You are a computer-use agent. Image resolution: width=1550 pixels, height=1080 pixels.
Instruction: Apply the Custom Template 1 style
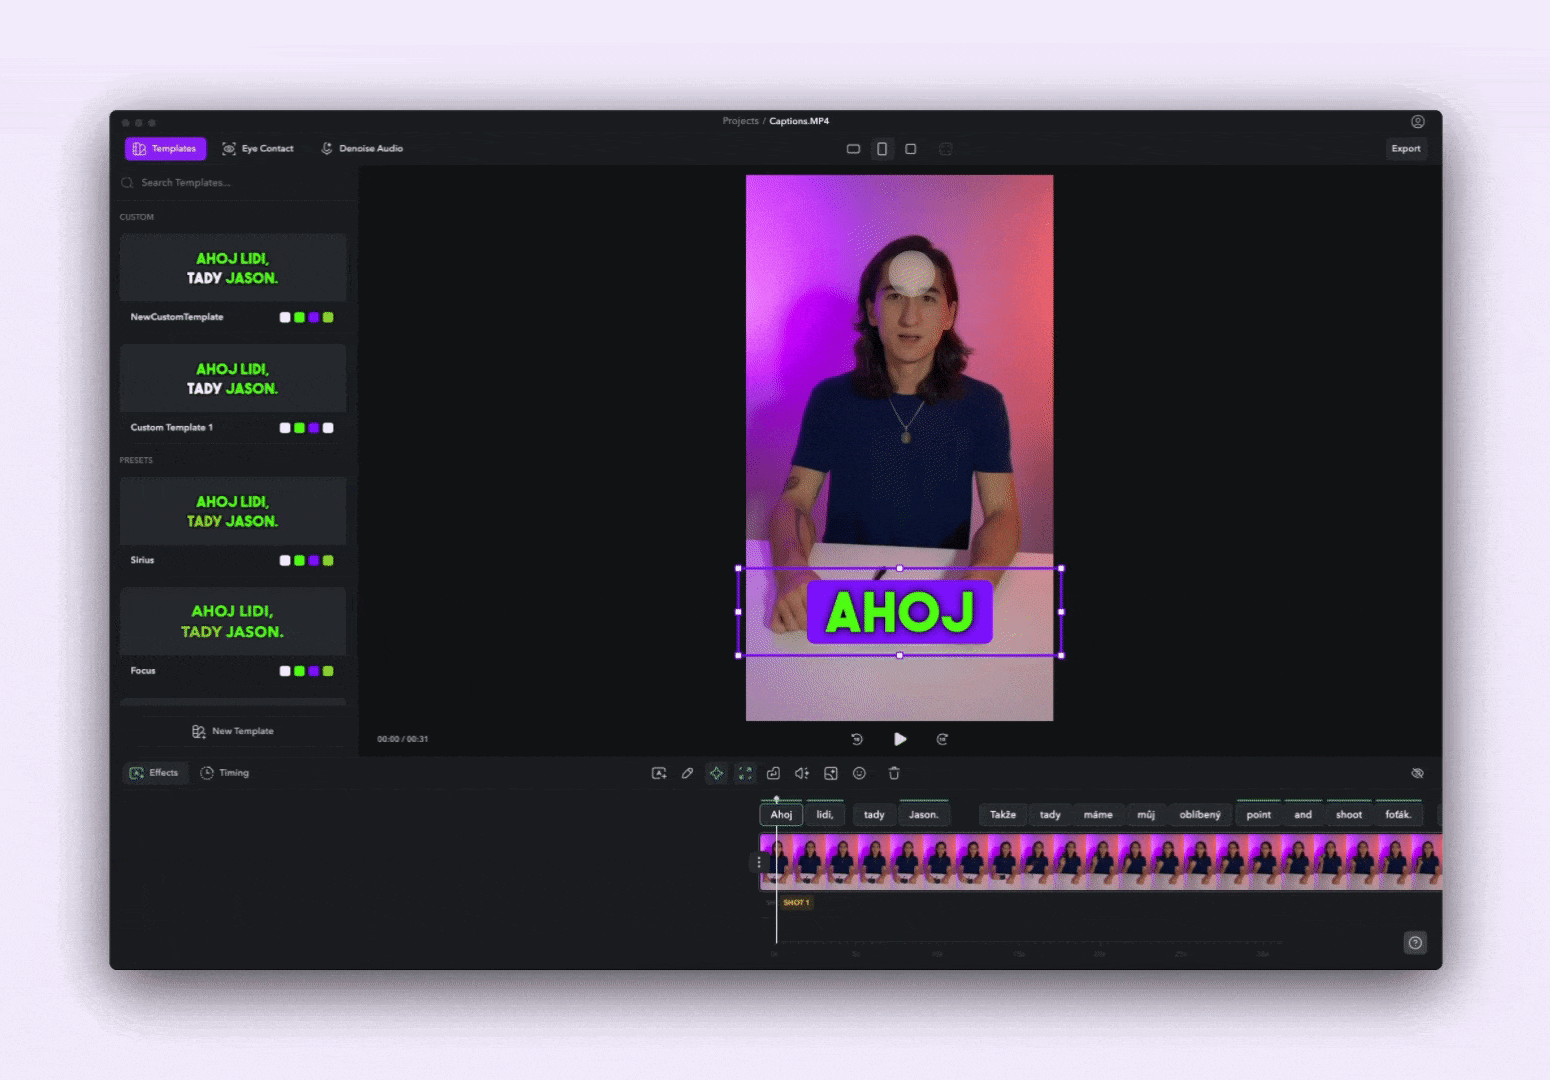click(233, 378)
